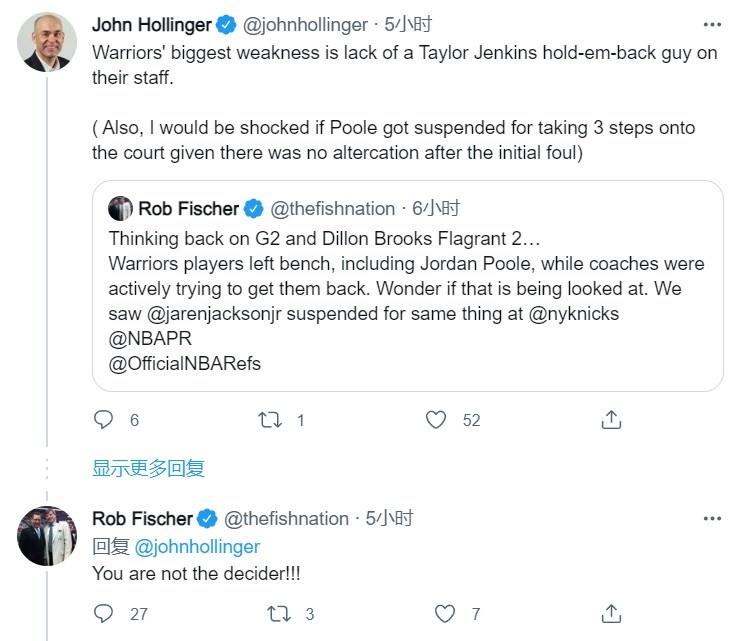Viewport: 739px width, 641px height.
Task: Share Rob Fischer's reply tweet
Action: [611, 614]
